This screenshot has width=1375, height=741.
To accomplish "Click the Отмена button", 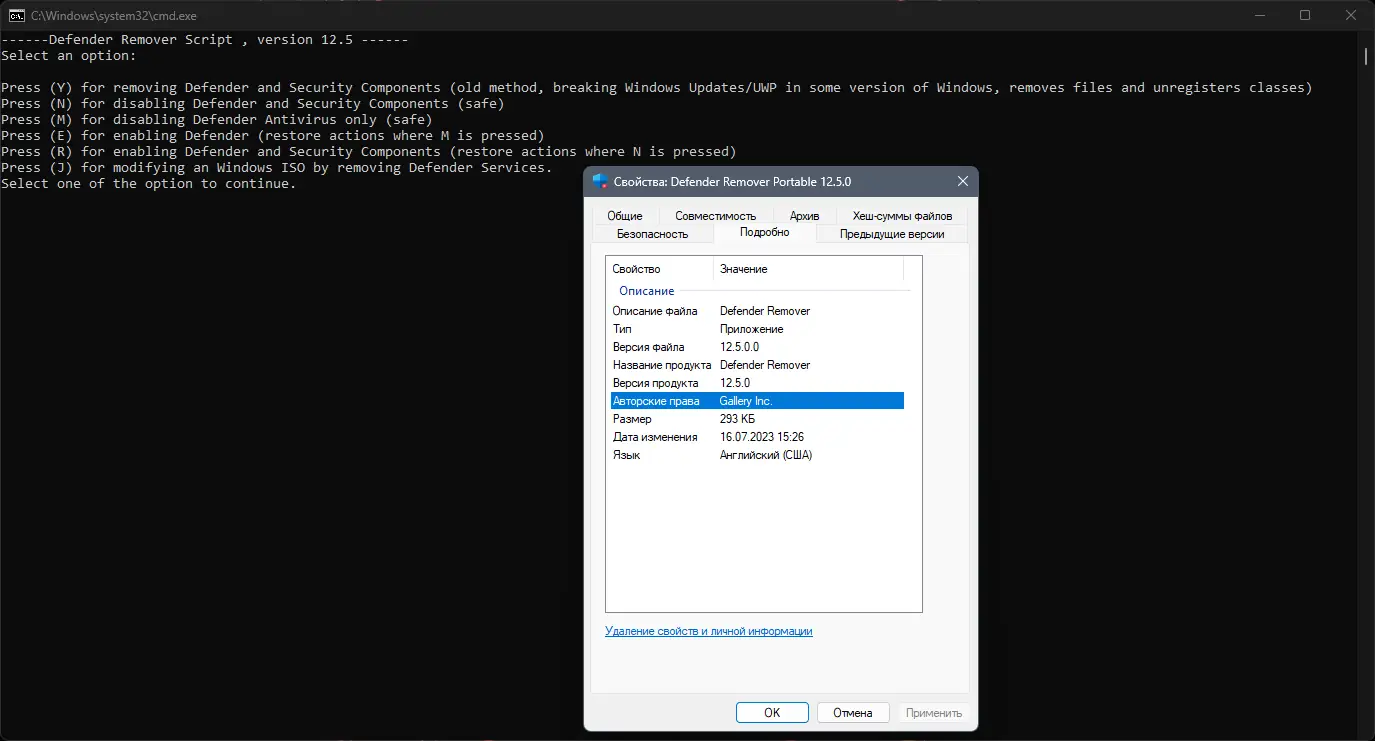I will [853, 713].
